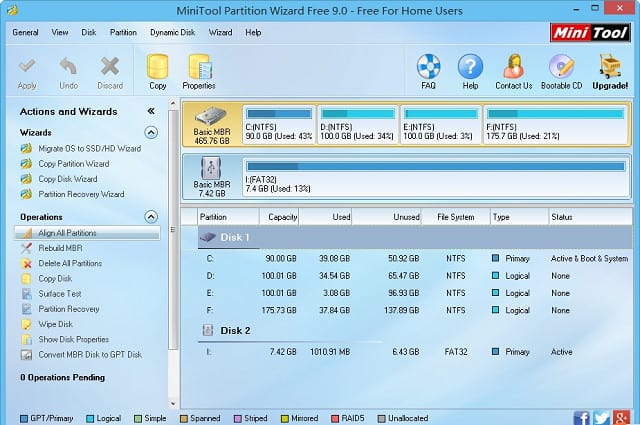Open the Partition menu
Screen dimensions: 640x425
click(x=123, y=32)
